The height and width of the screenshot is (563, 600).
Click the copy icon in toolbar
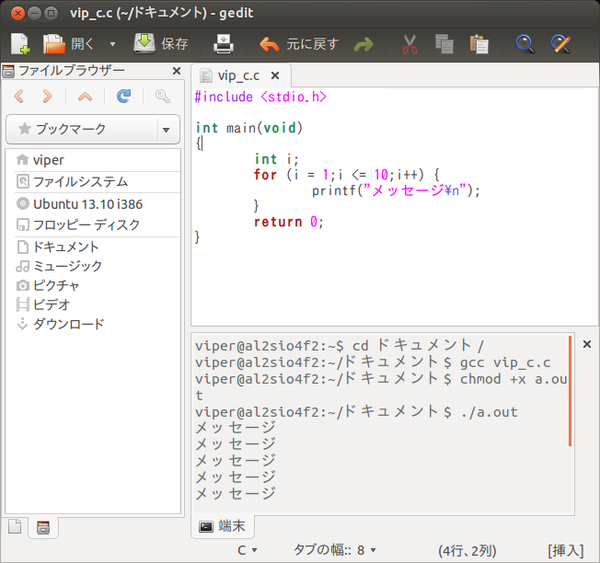(444, 44)
